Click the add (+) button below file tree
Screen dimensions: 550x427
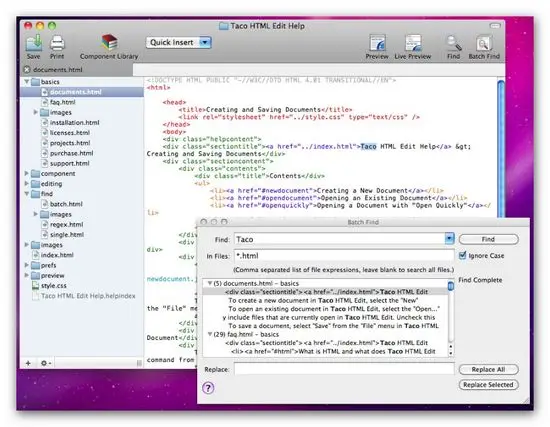tap(28, 363)
